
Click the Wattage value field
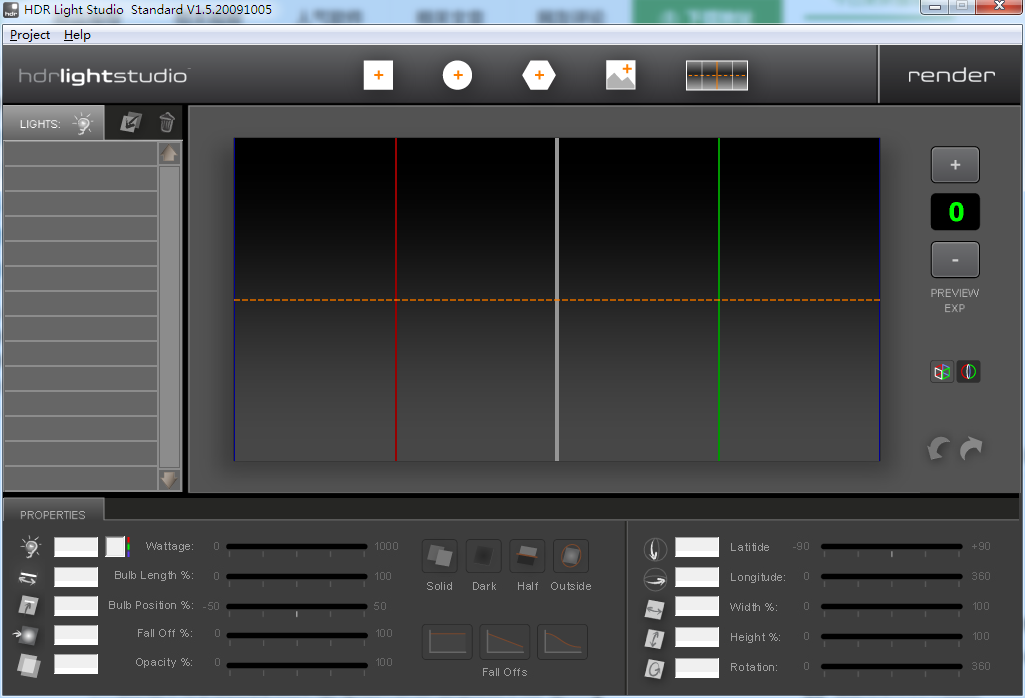tap(76, 547)
